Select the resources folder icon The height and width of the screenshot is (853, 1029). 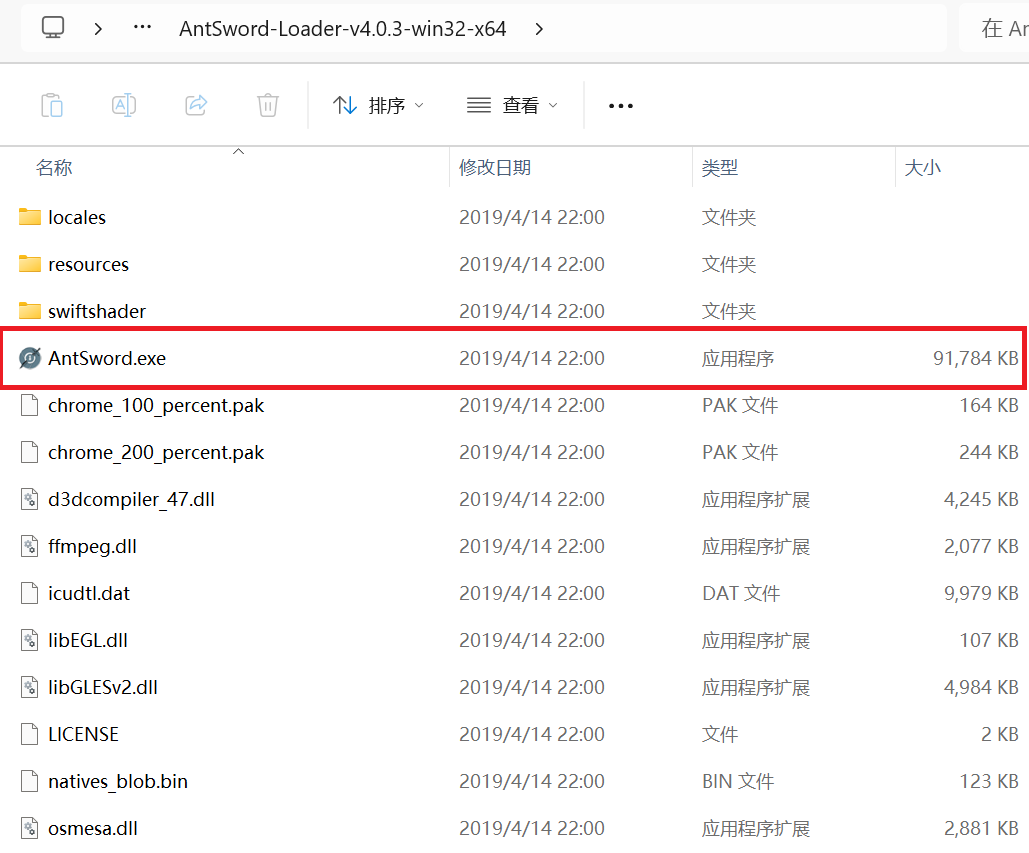(x=30, y=264)
